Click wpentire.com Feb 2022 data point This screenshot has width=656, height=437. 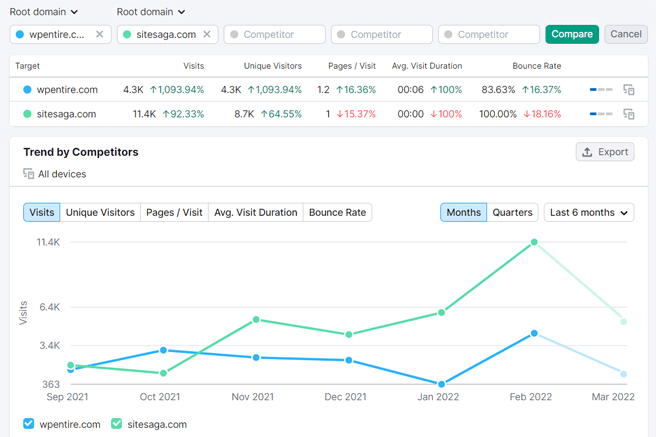tap(534, 333)
